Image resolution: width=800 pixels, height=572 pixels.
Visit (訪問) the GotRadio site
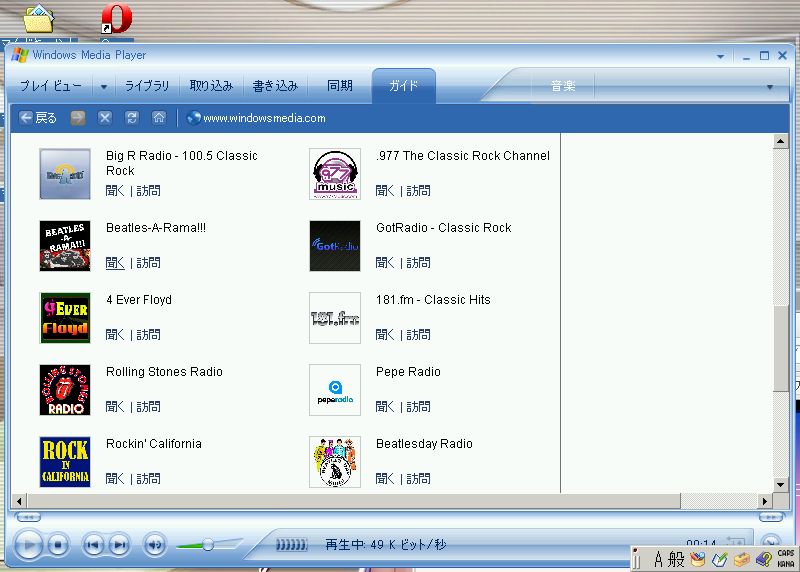pos(418,263)
